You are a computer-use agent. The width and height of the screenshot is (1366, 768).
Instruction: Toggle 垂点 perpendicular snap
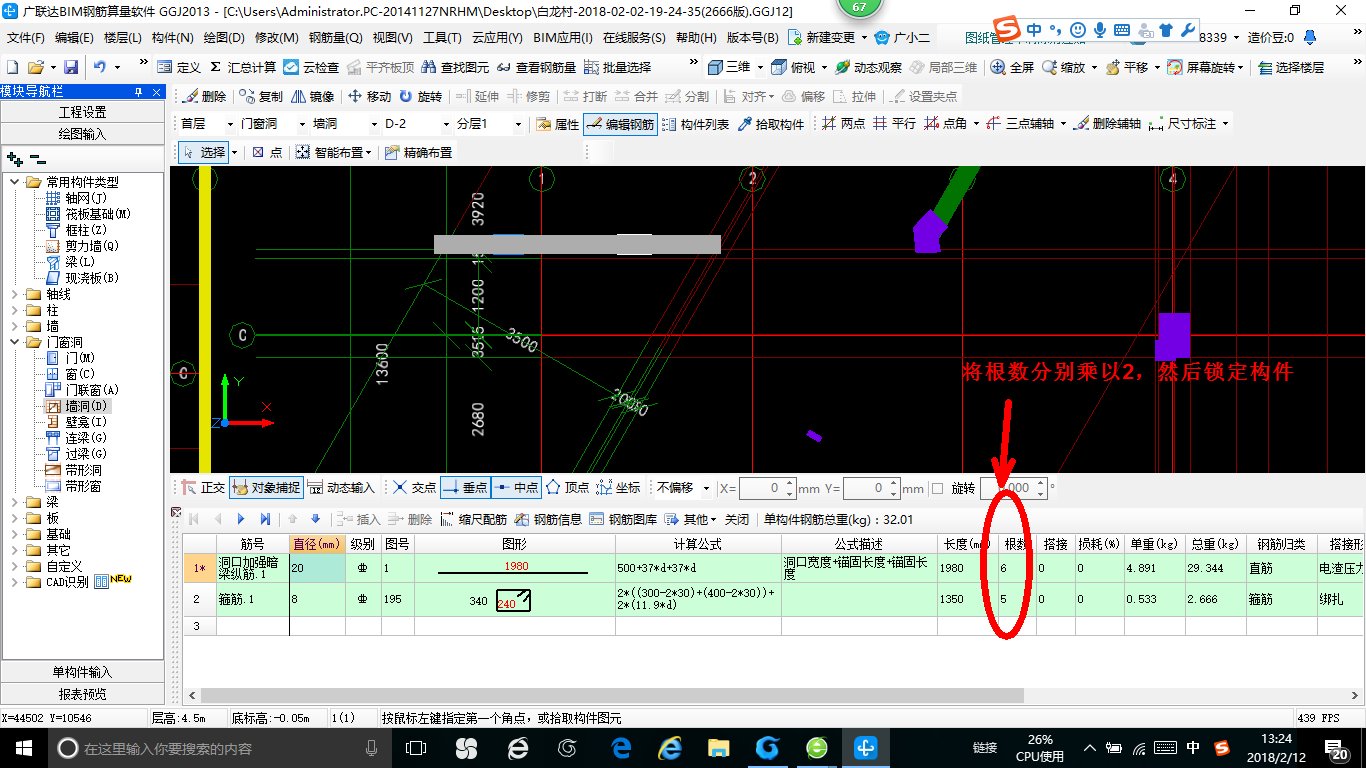coord(465,488)
